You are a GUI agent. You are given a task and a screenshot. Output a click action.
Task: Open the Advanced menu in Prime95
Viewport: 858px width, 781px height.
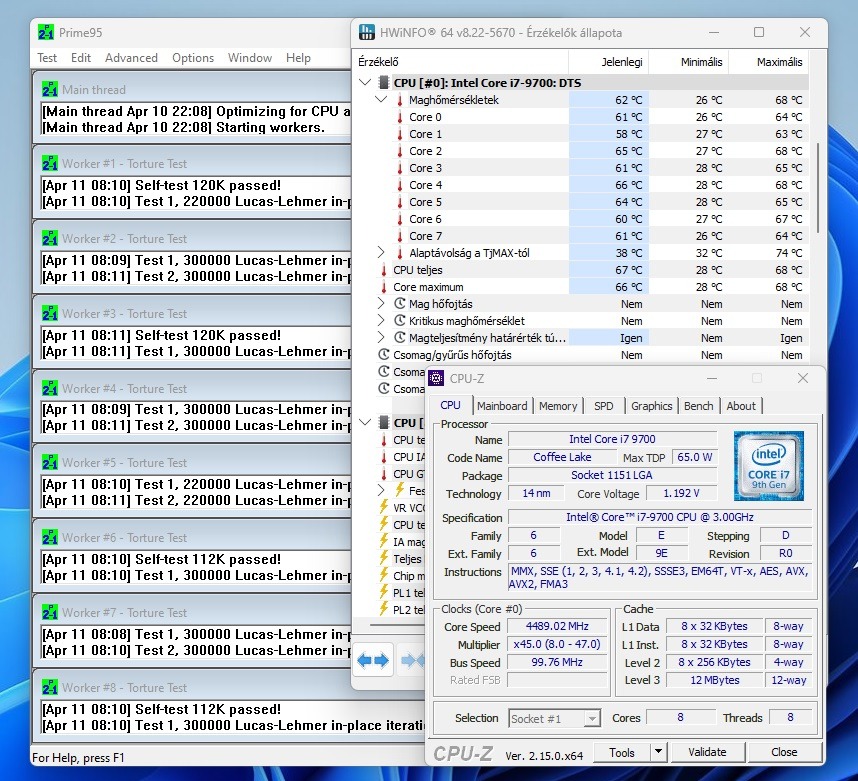point(131,57)
